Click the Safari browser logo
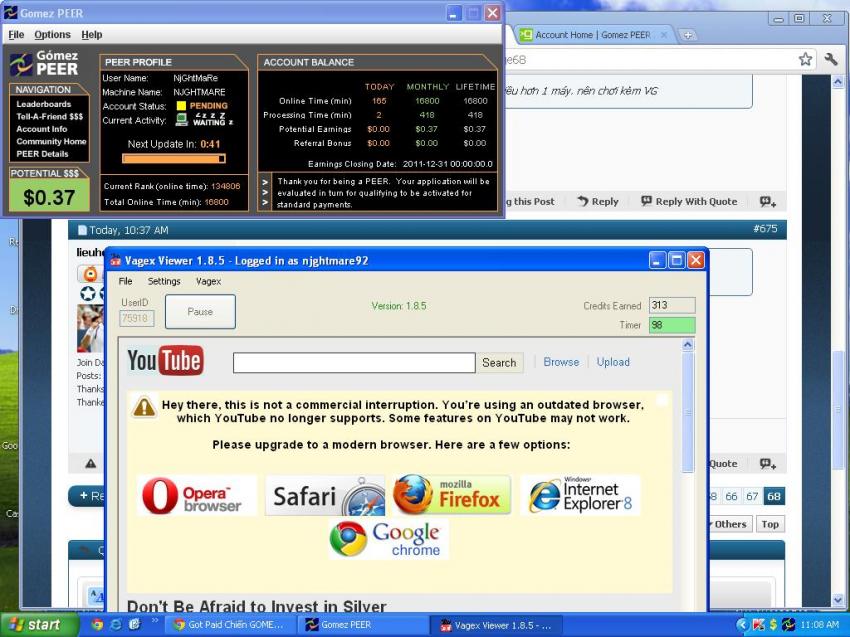850x637 pixels. pos(325,496)
